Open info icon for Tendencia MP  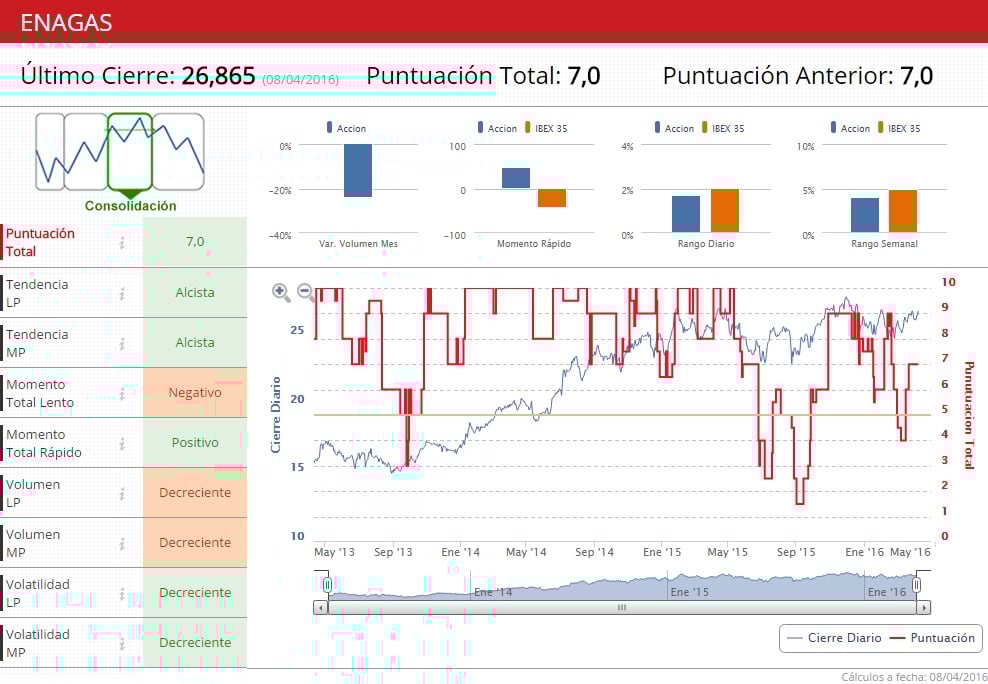point(122,344)
